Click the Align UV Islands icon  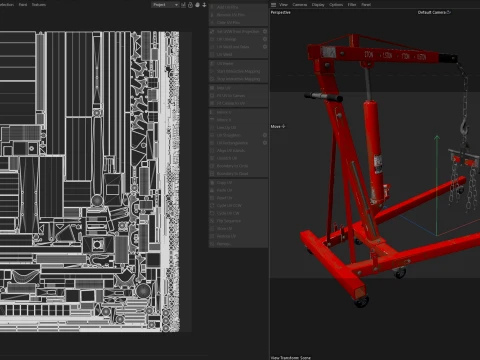(x=212, y=150)
